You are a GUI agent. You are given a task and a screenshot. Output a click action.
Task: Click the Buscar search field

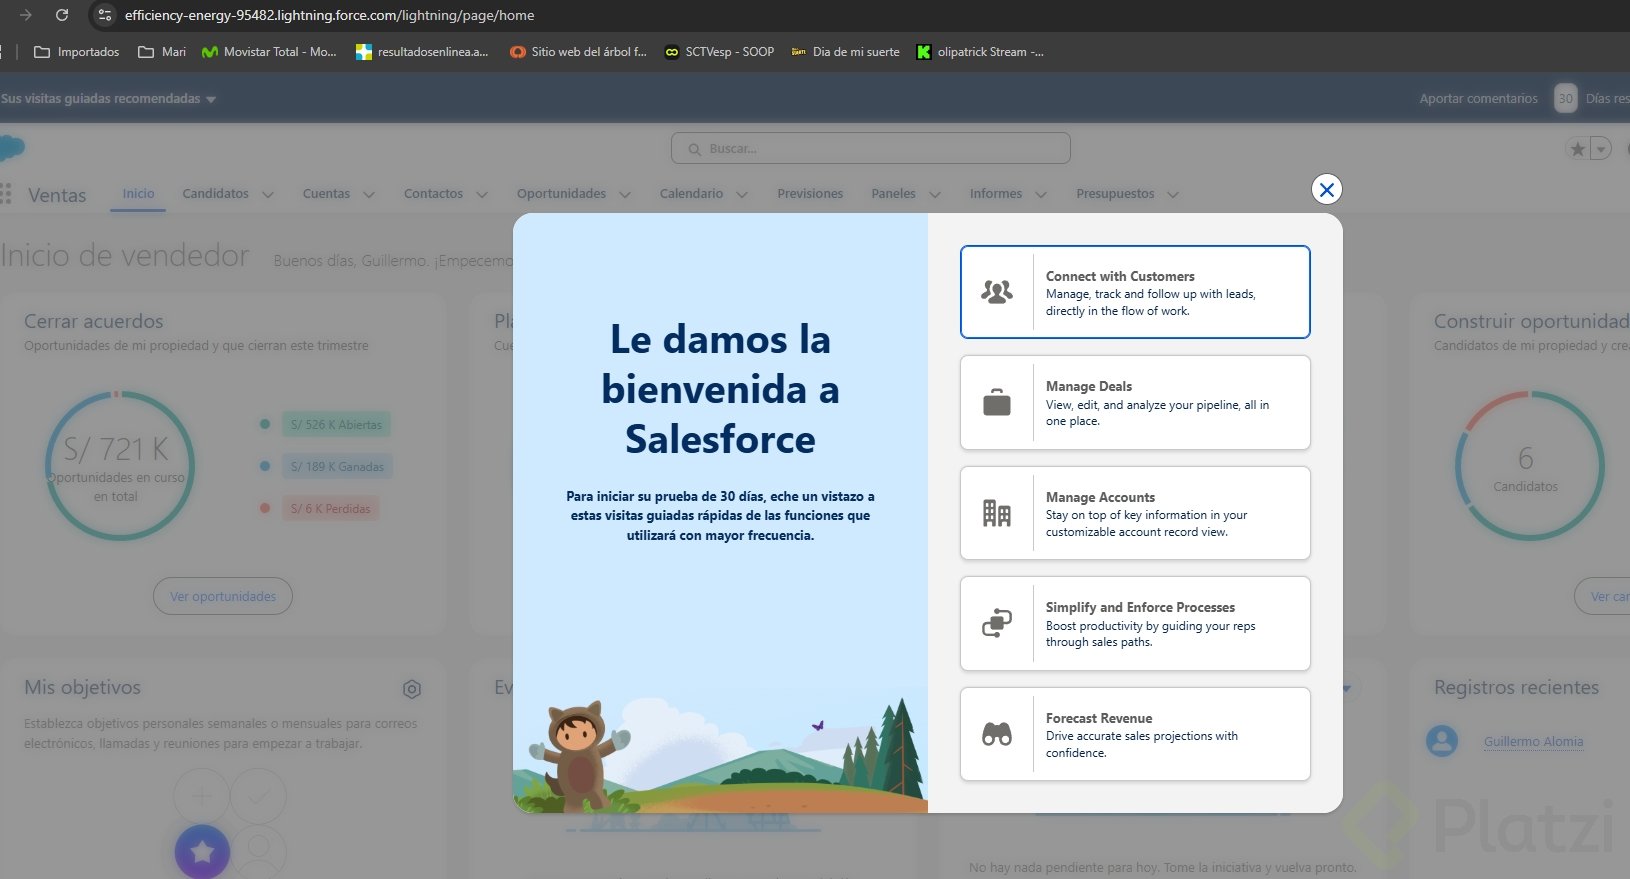pyautogui.click(x=870, y=149)
